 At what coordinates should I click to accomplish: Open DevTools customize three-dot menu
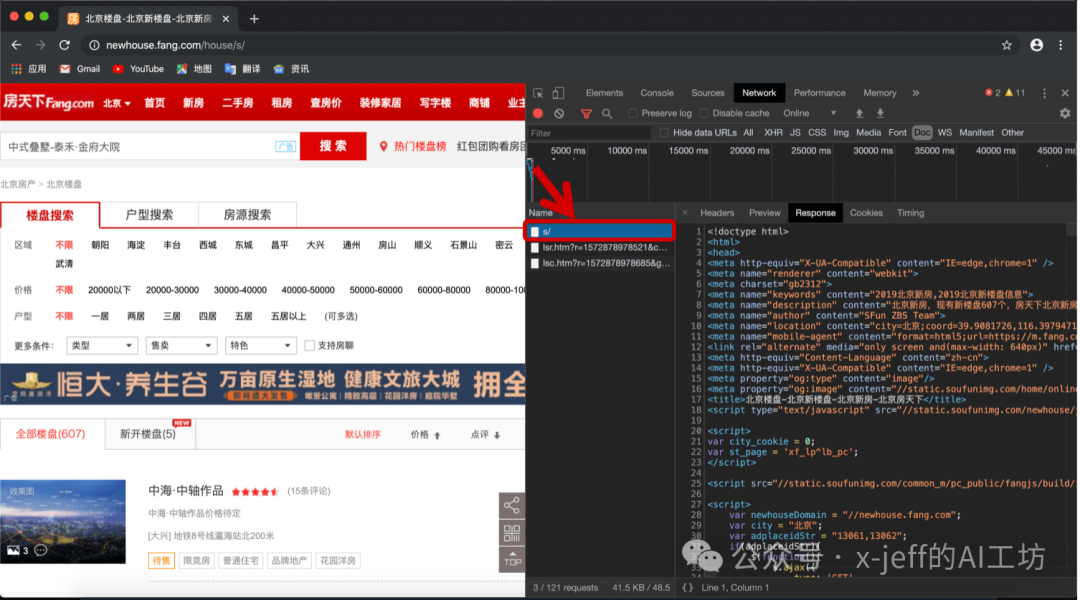click(x=1044, y=93)
